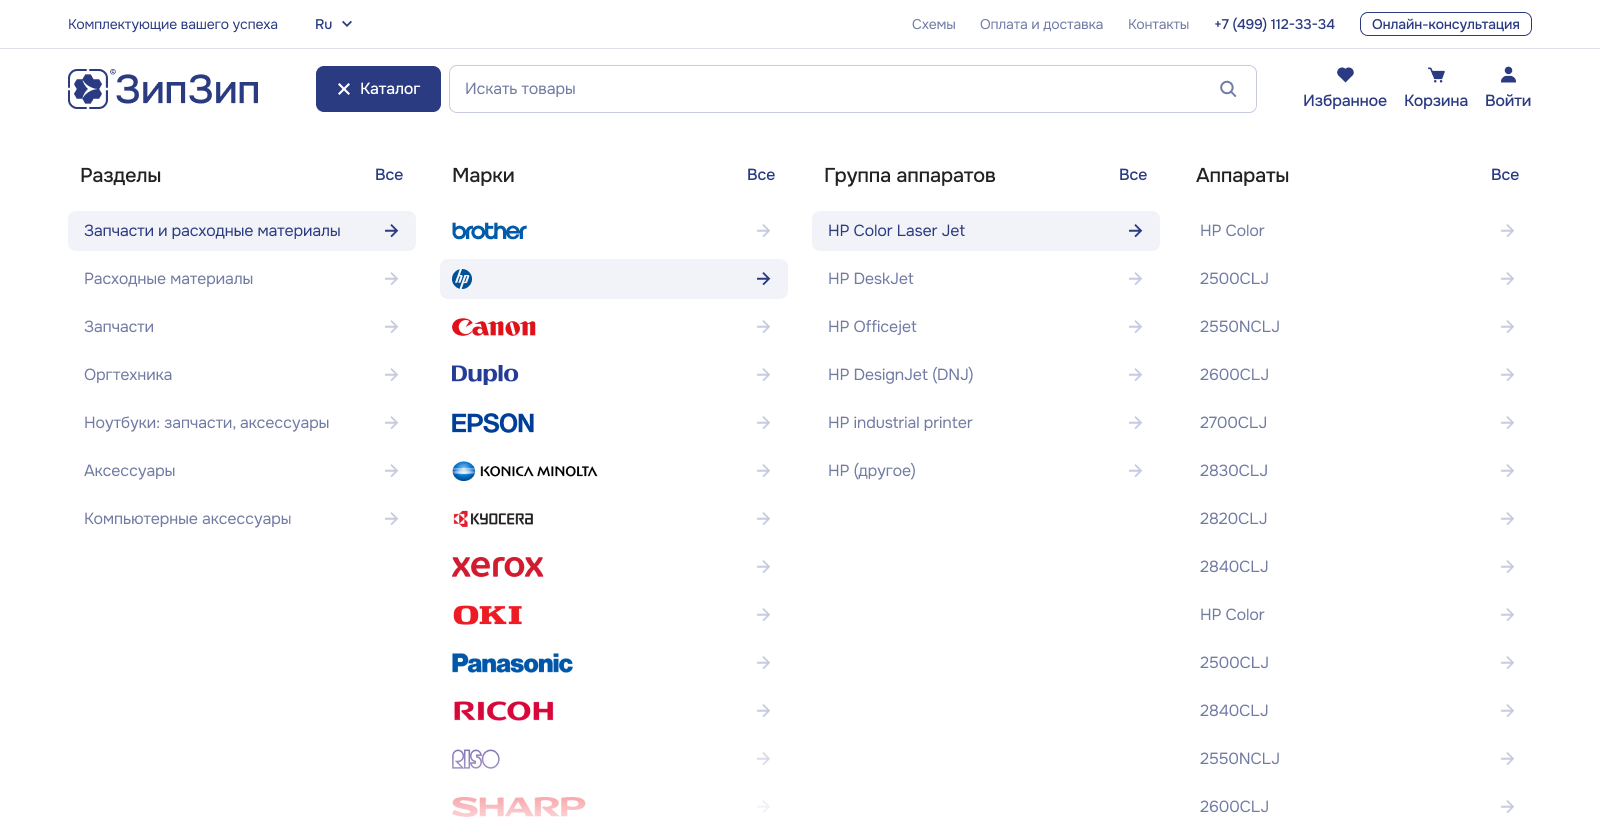The width and height of the screenshot is (1600, 839).
Task: Open the Схемы link
Action: [934, 24]
